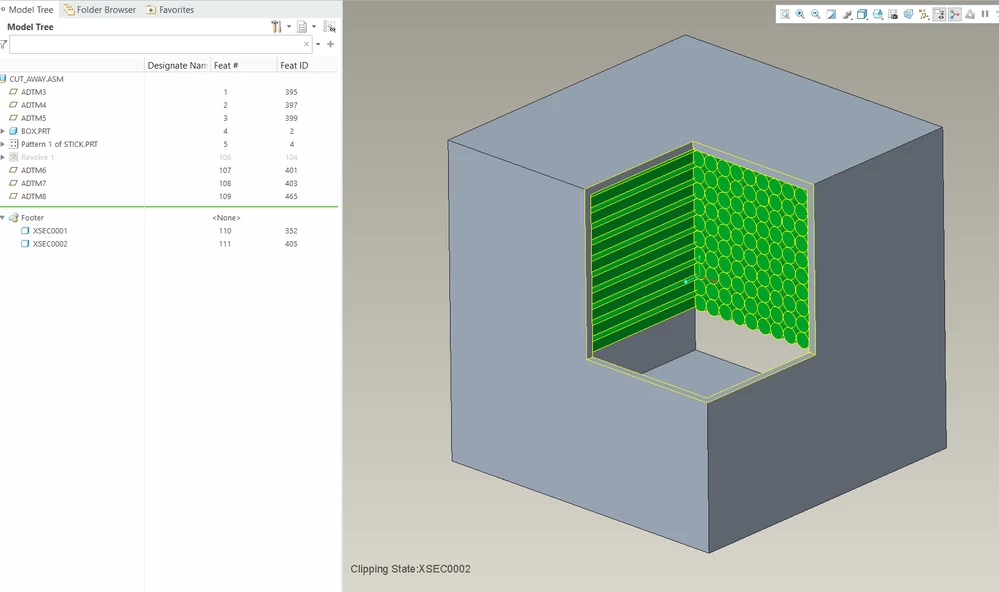
Task: Click the Clipping State:XSEC0002 label
Action: [410, 569]
